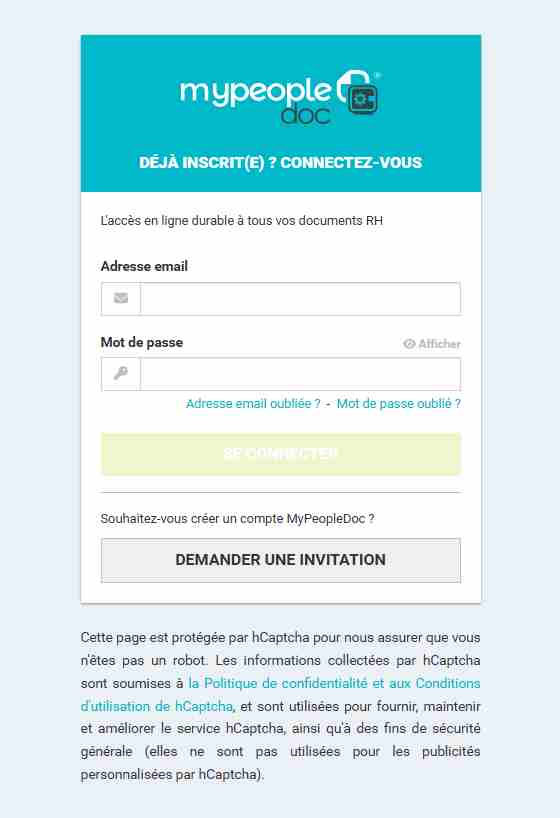Open the Mot de passe oublié link
The height and width of the screenshot is (818, 560).
coord(399,404)
